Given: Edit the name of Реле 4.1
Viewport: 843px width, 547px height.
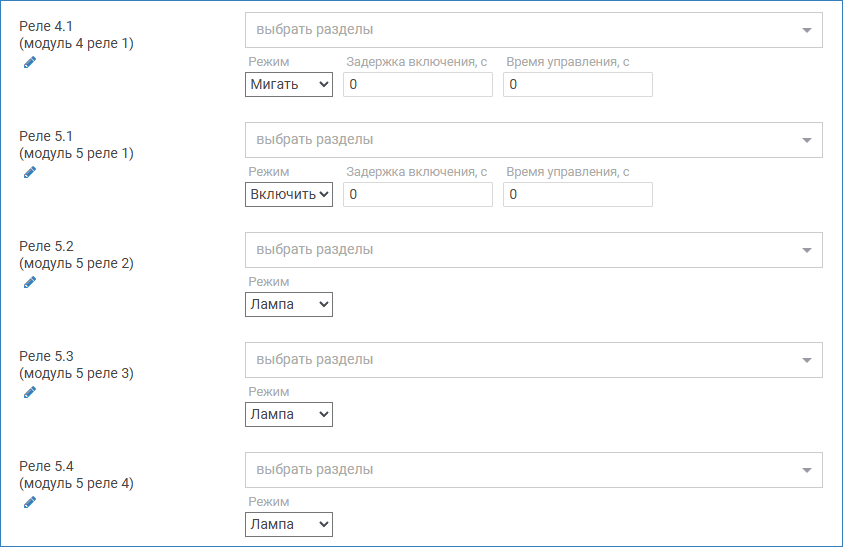Looking at the screenshot, I should [x=30, y=62].
